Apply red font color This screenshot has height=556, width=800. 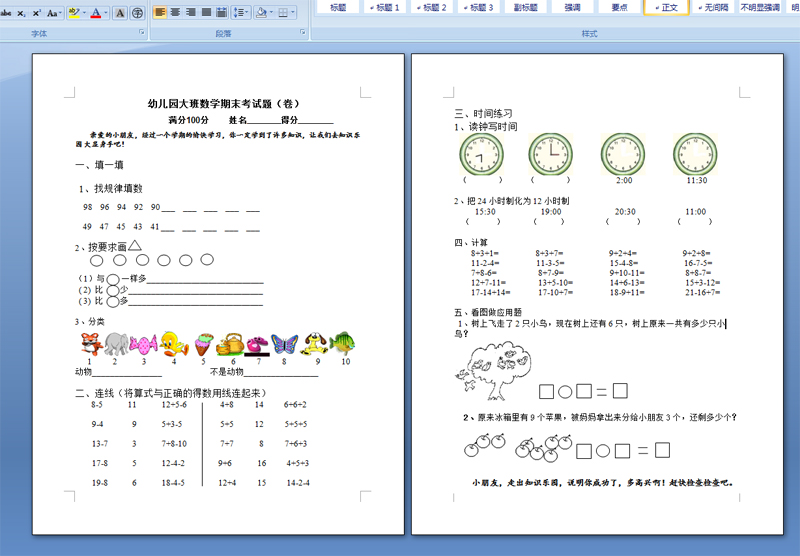click(x=95, y=13)
